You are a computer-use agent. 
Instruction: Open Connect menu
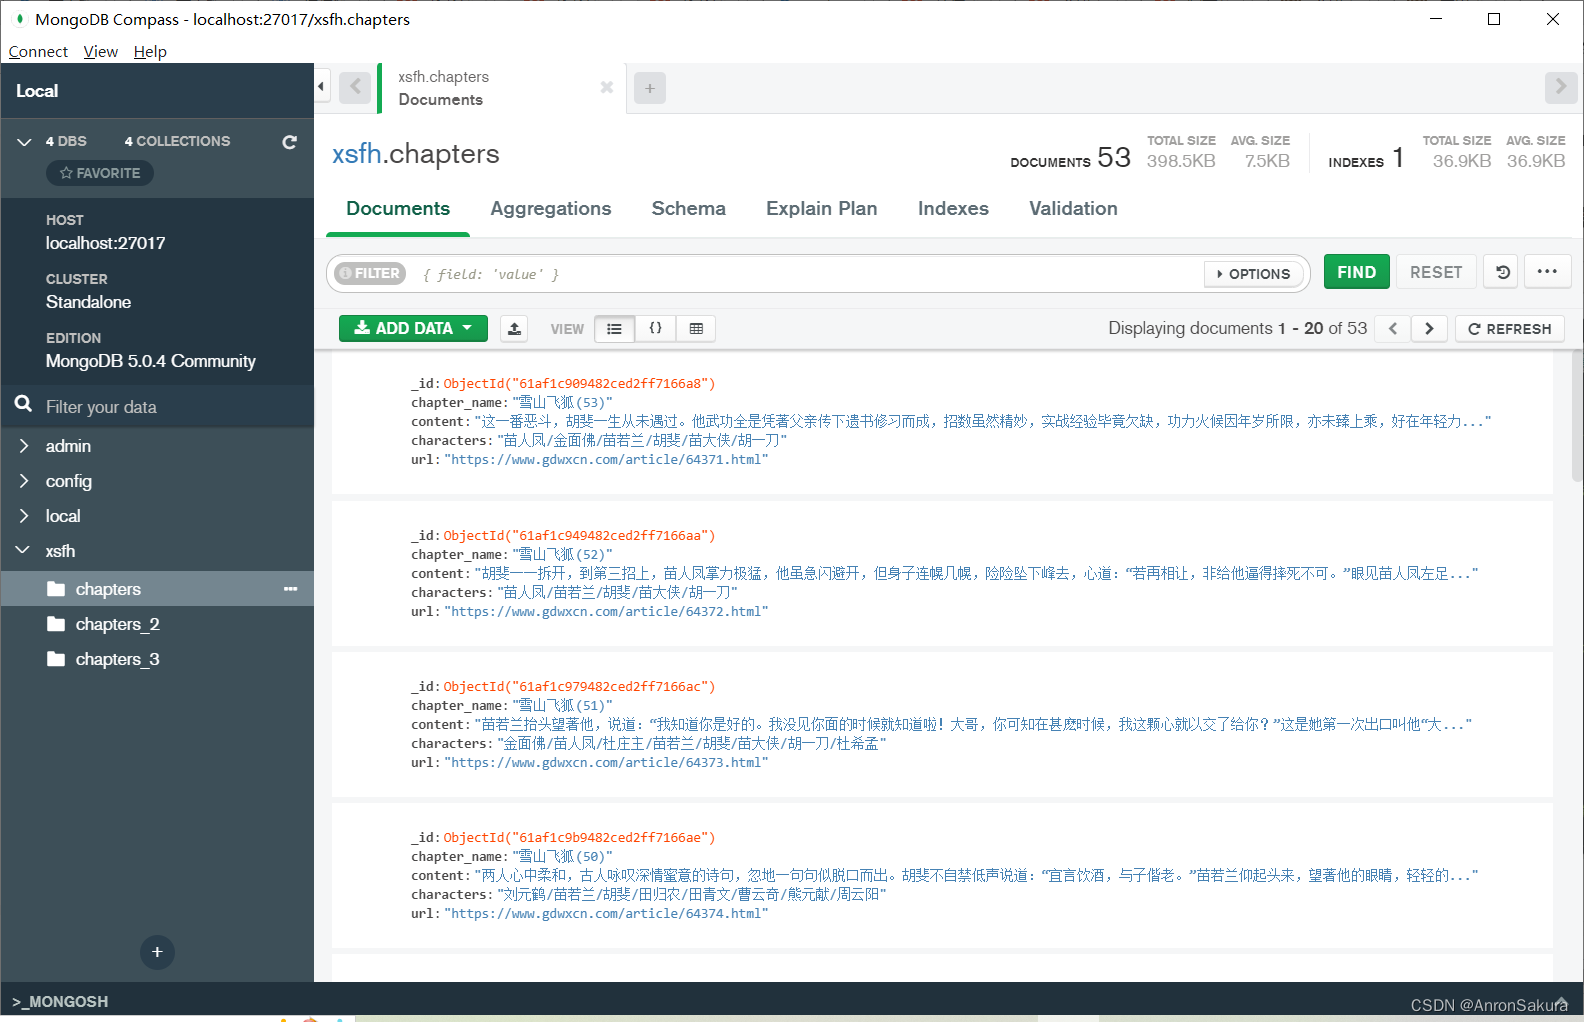(x=38, y=52)
